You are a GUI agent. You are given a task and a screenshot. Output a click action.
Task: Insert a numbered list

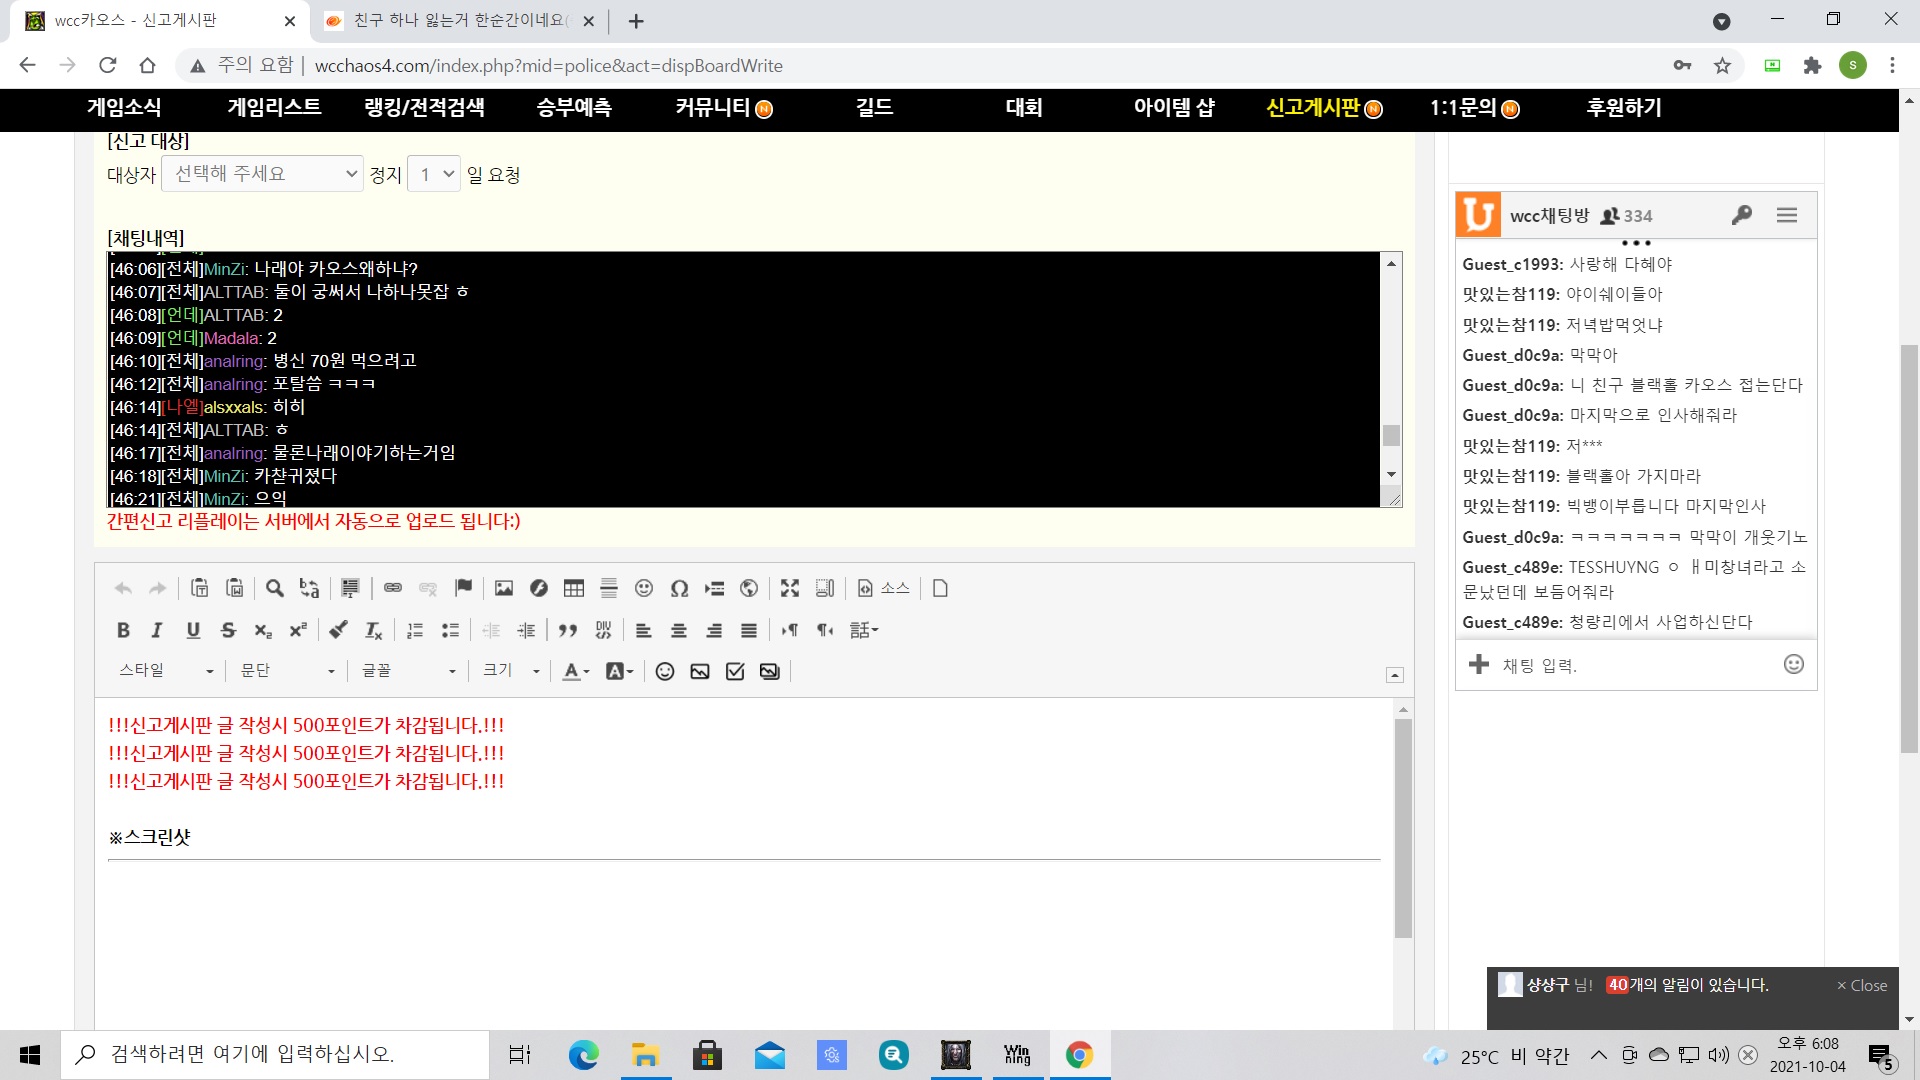pyautogui.click(x=415, y=630)
